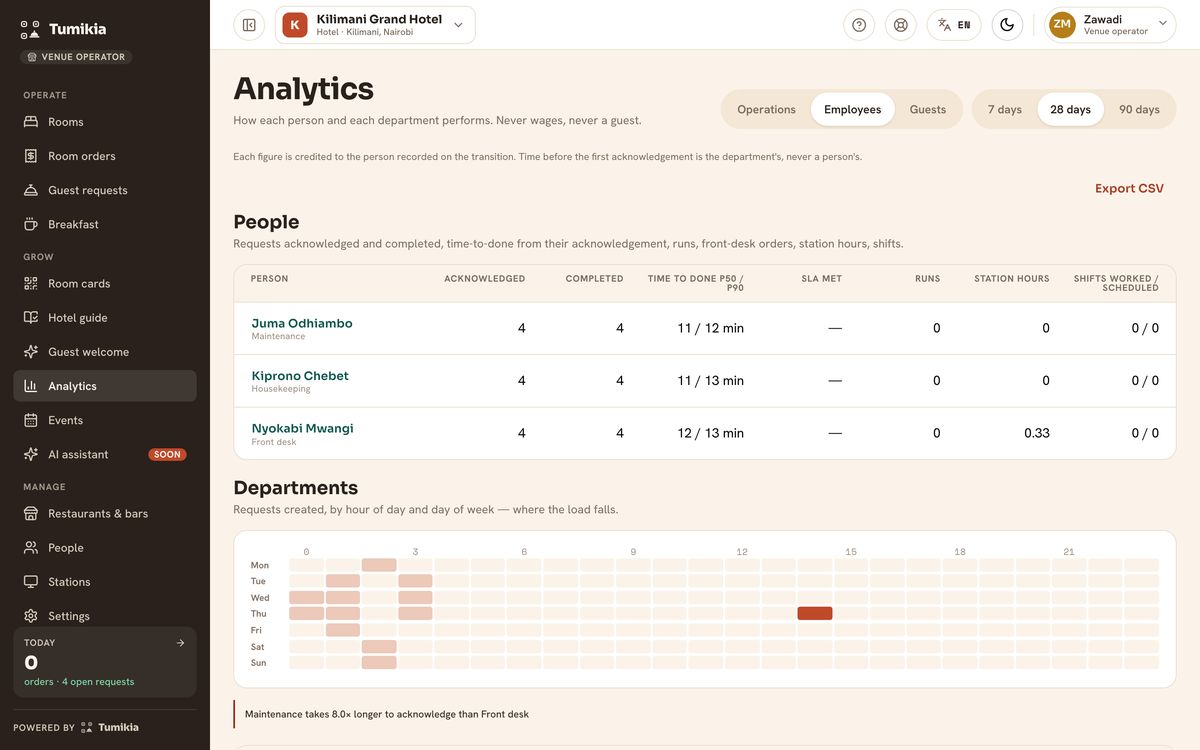Click the People users icon
Screen dimensions: 1200x750
[x=30, y=547]
